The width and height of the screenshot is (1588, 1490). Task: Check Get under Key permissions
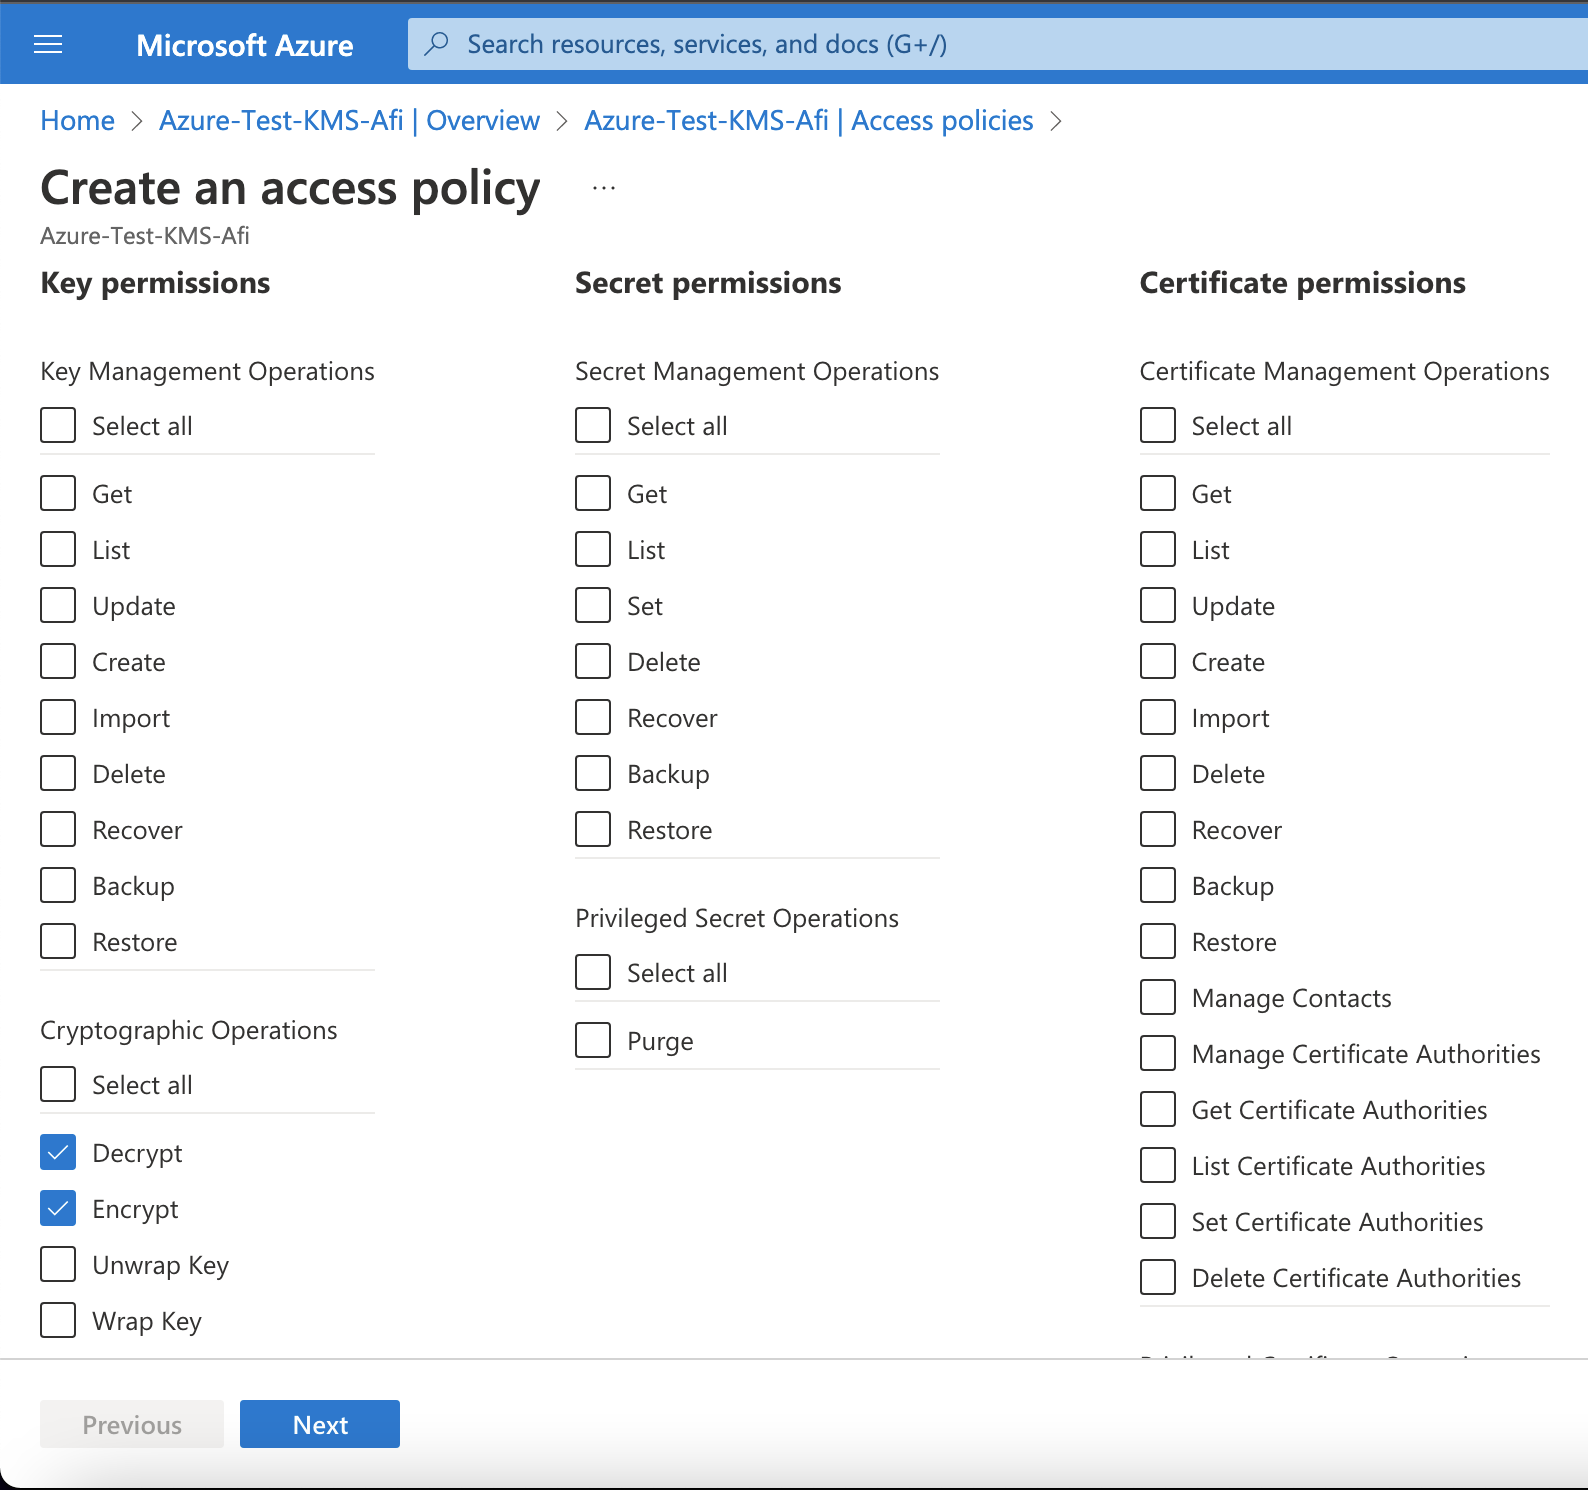click(58, 493)
